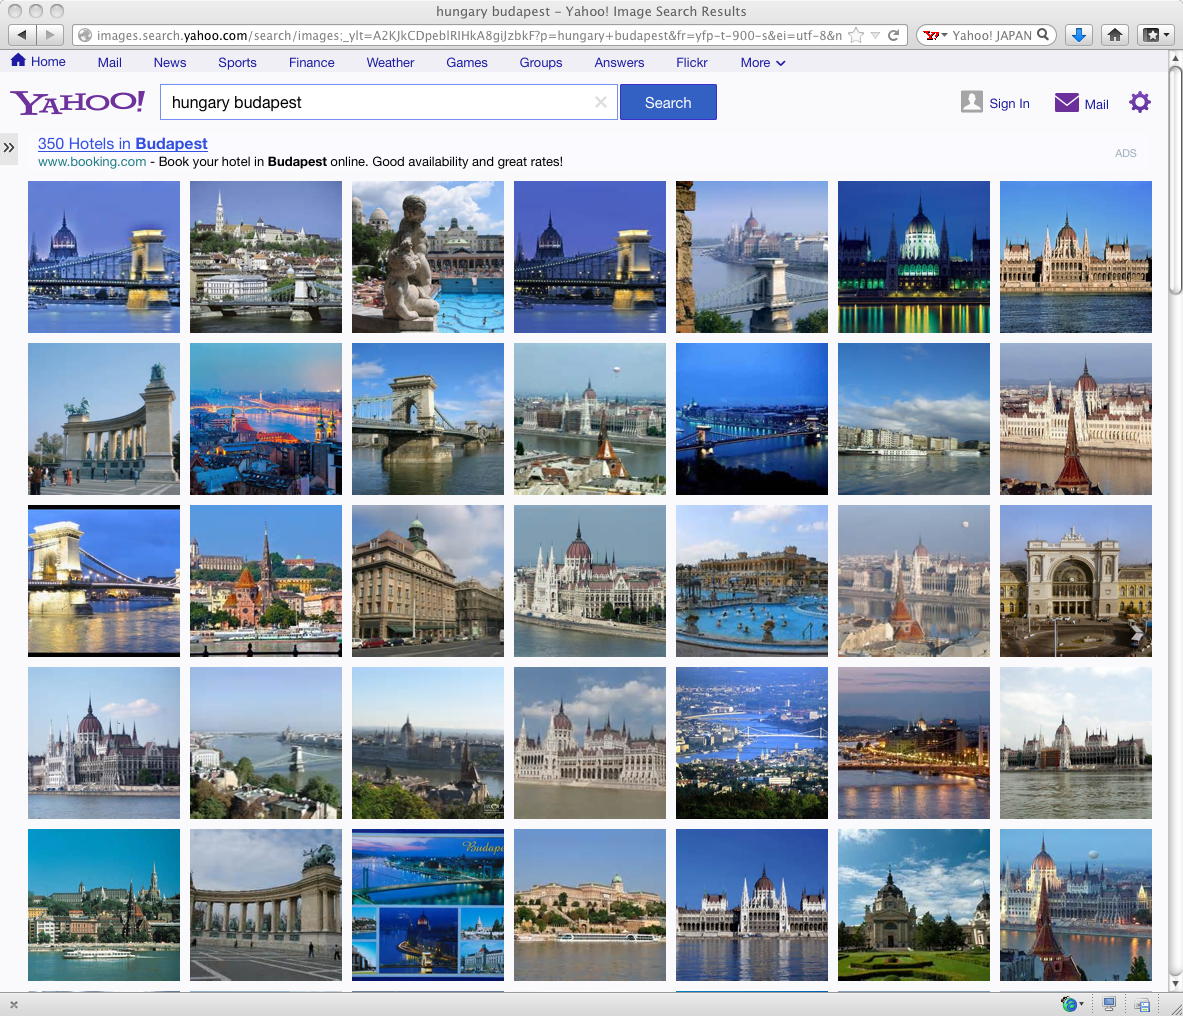This screenshot has height=1016, width=1183.
Task: Go forward with the browser forward arrow
Action: tap(50, 35)
